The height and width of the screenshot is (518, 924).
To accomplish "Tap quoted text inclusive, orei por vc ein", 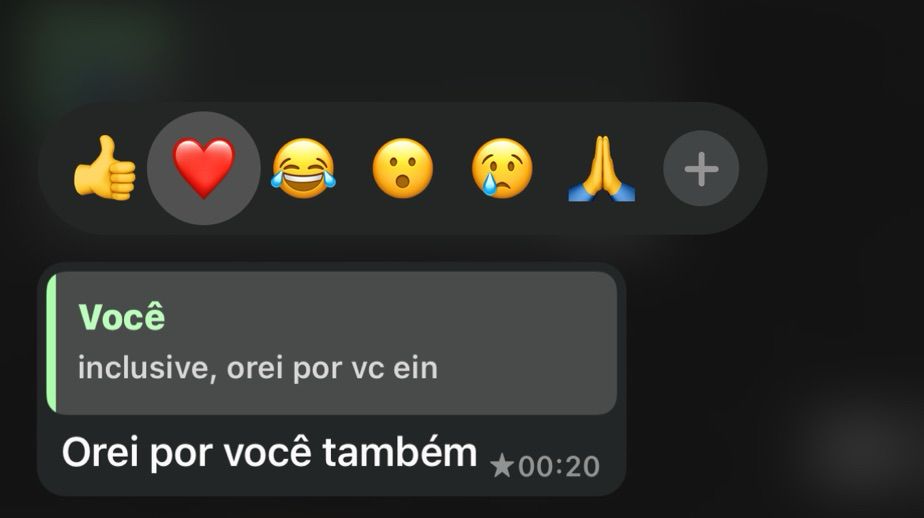I will coord(258,368).
